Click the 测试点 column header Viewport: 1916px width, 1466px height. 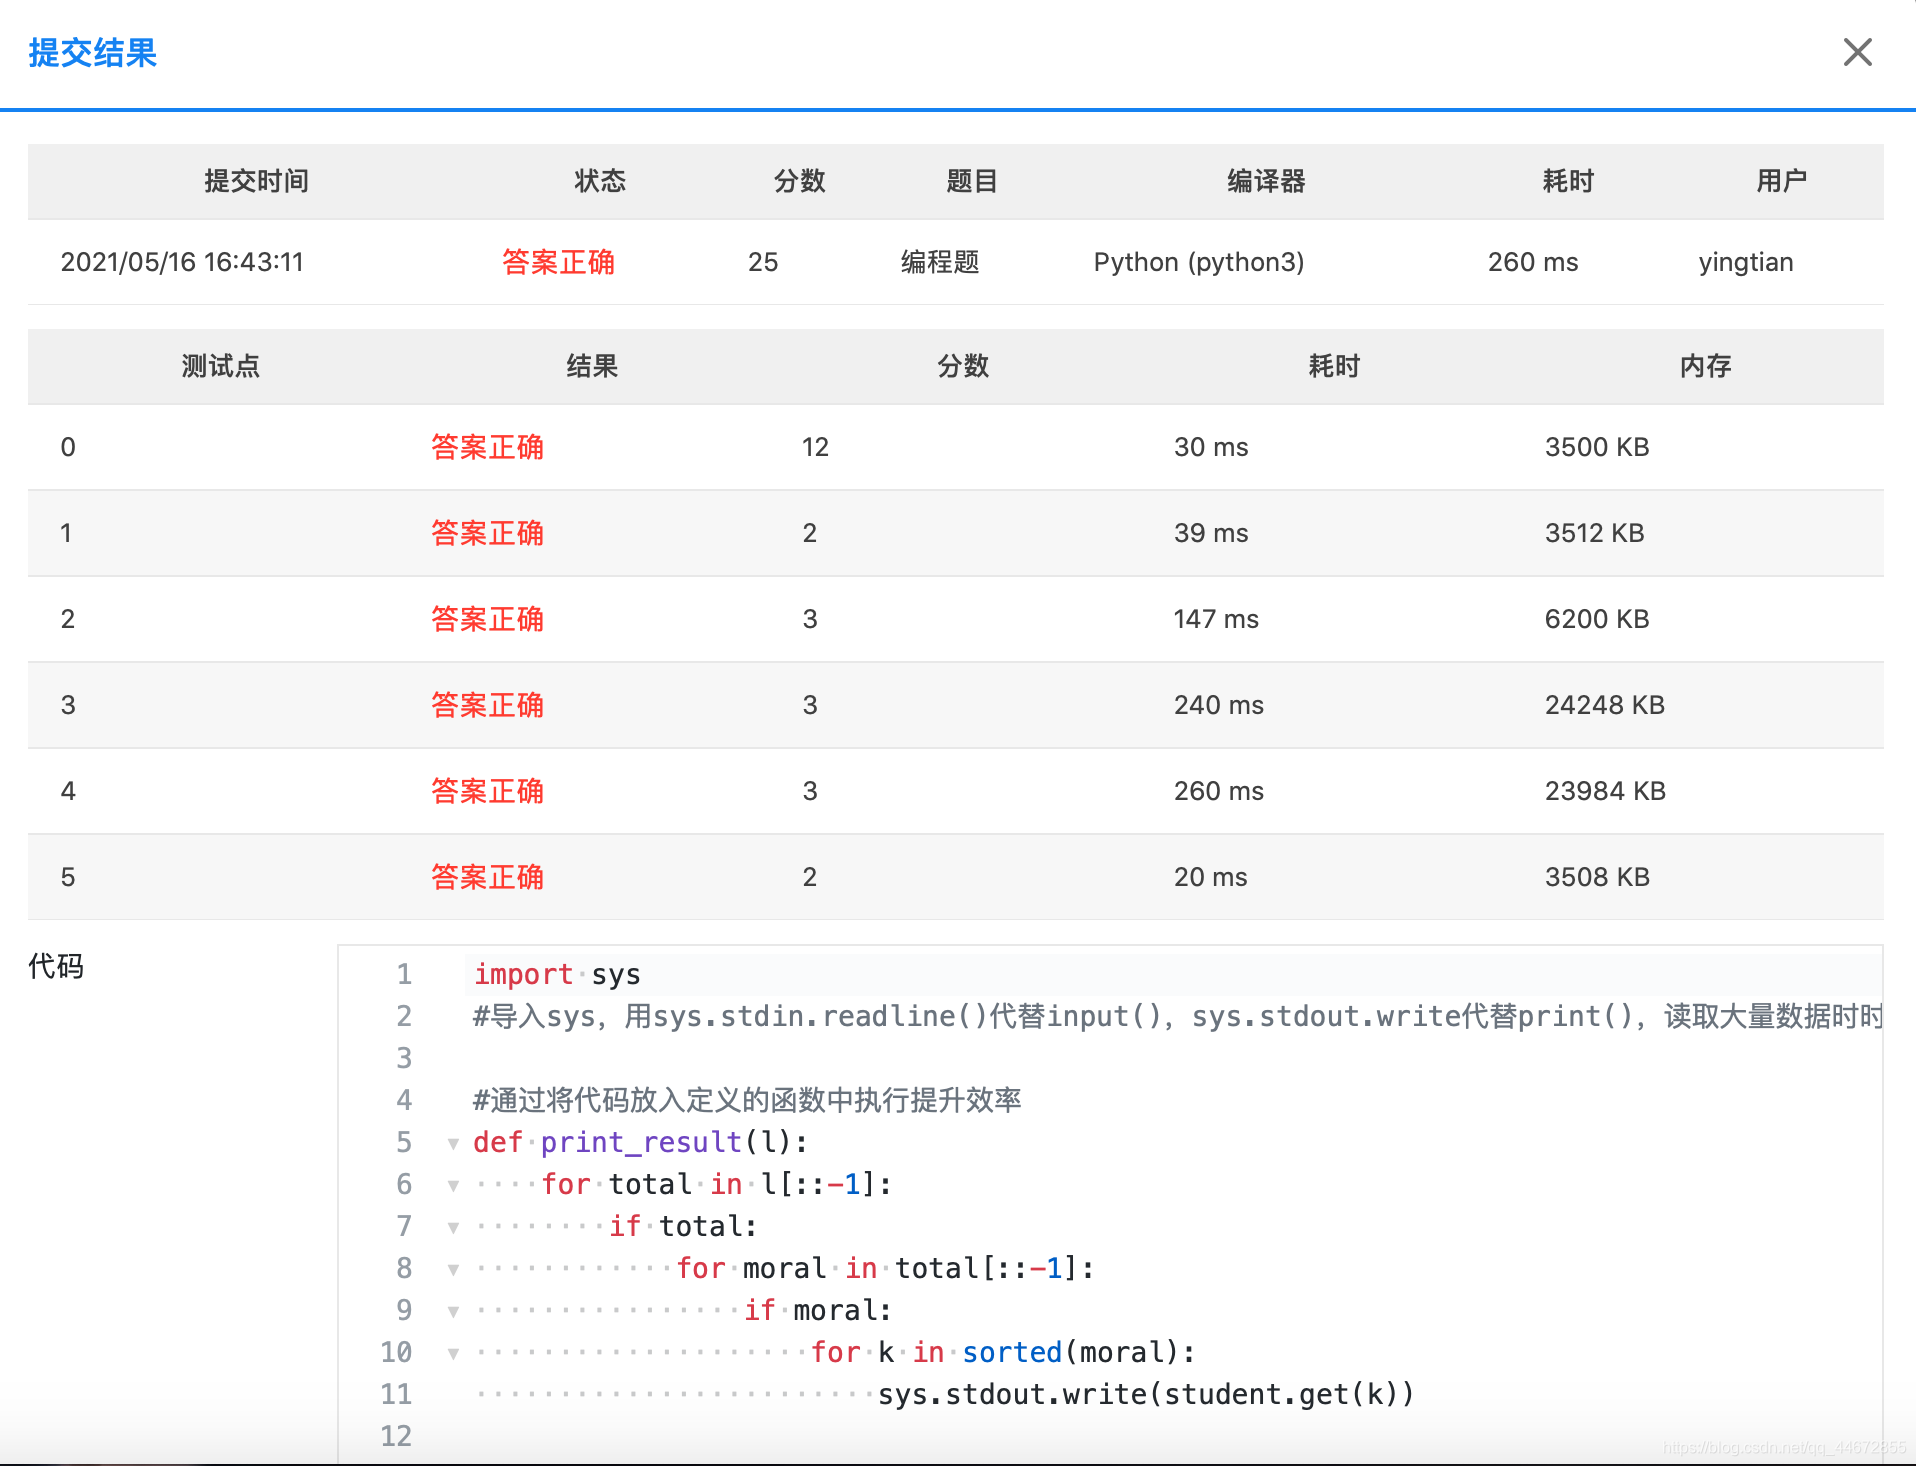[x=220, y=367]
